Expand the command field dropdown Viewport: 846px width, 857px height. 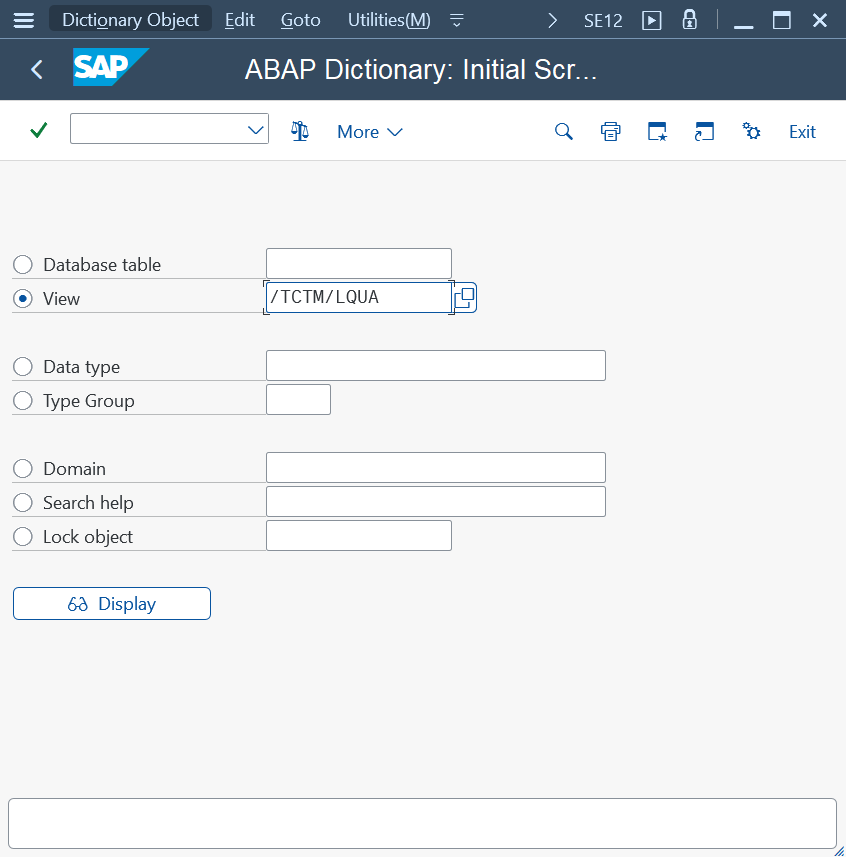[x=254, y=129]
